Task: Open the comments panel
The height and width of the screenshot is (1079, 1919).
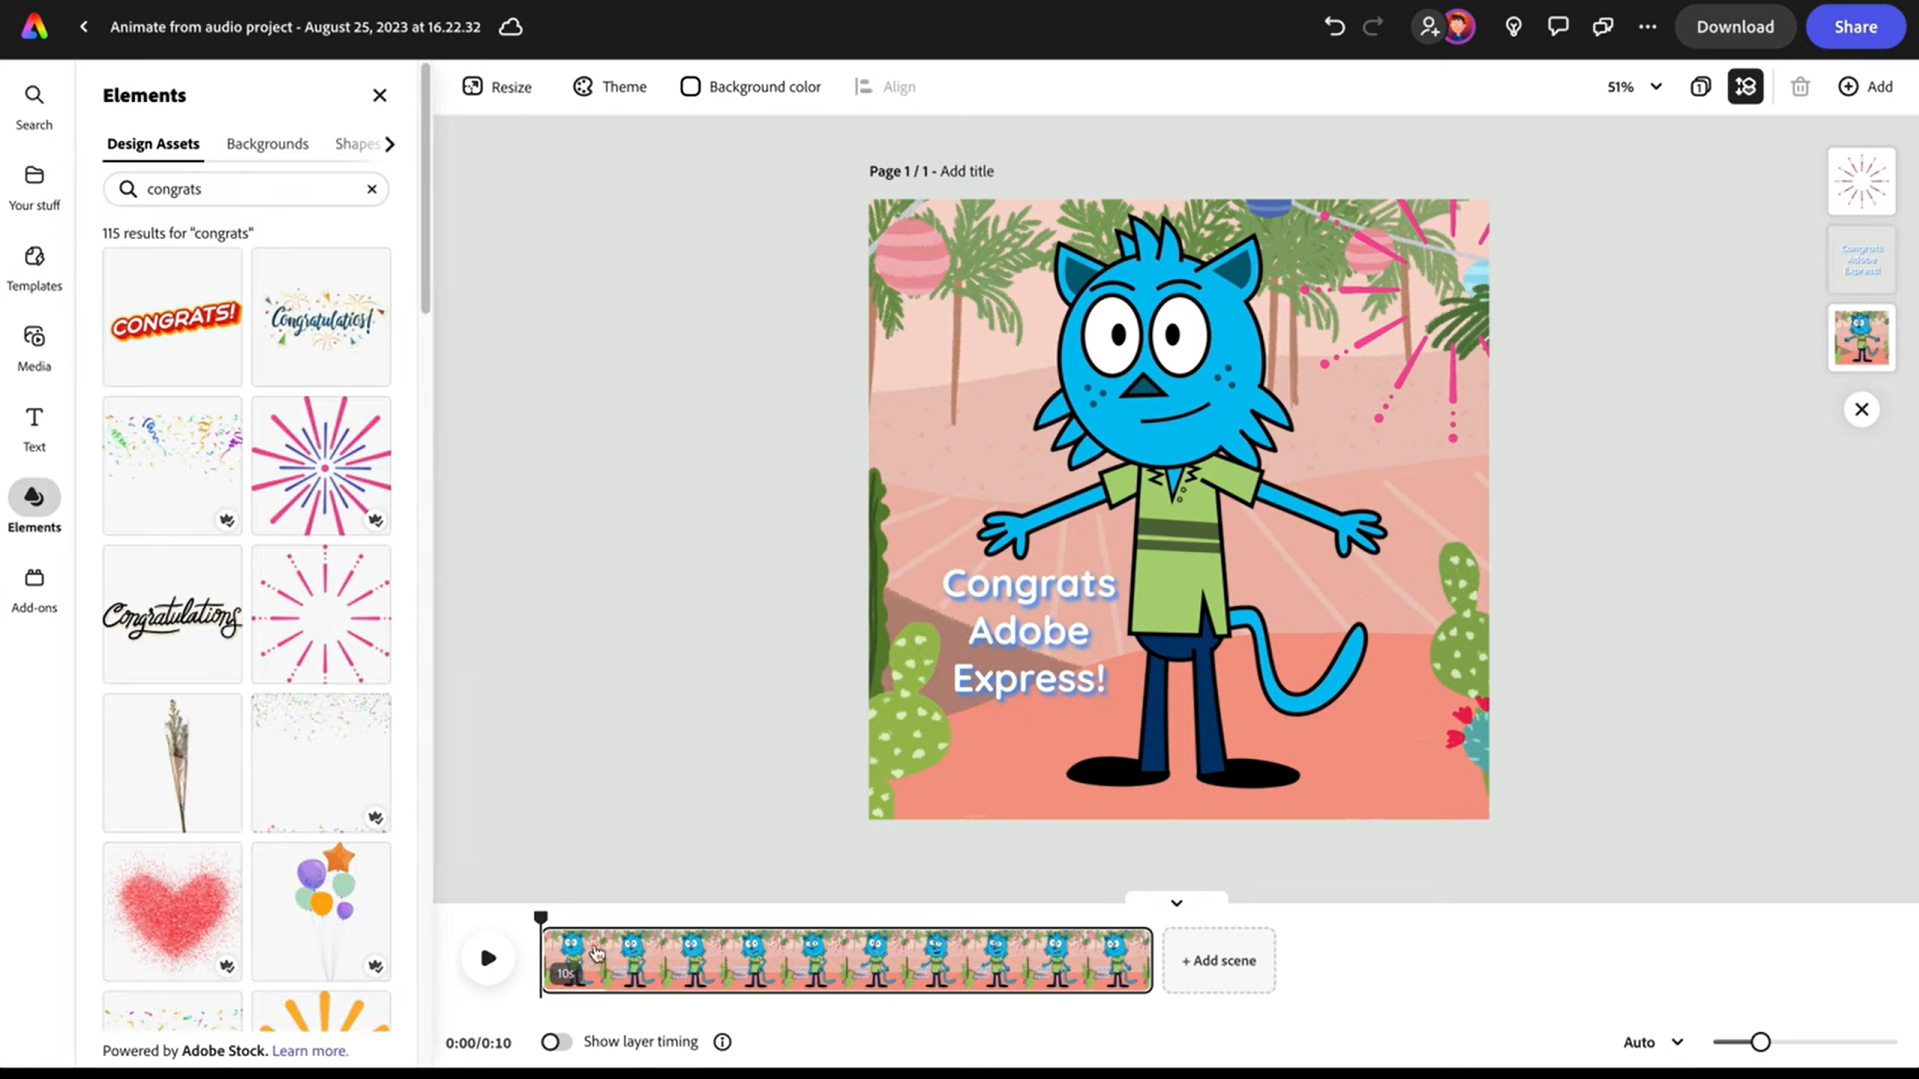Action: pos(1557,27)
